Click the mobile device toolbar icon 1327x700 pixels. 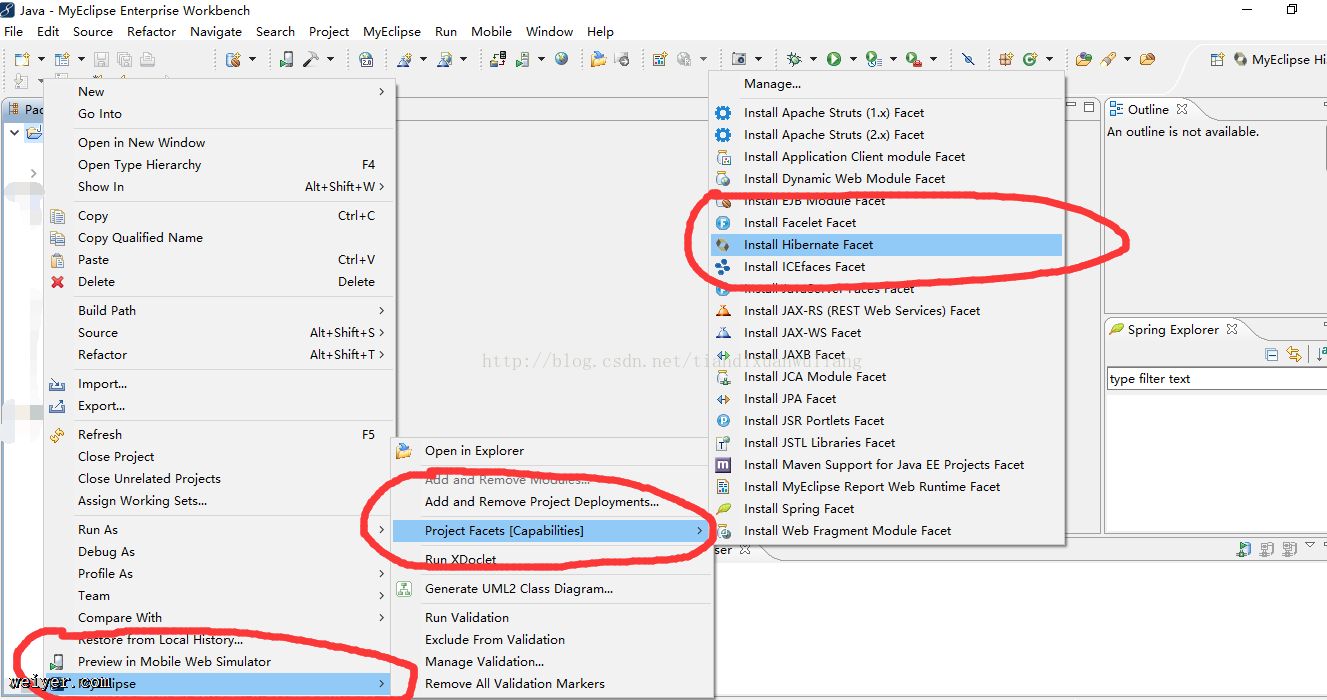pyautogui.click(x=286, y=60)
